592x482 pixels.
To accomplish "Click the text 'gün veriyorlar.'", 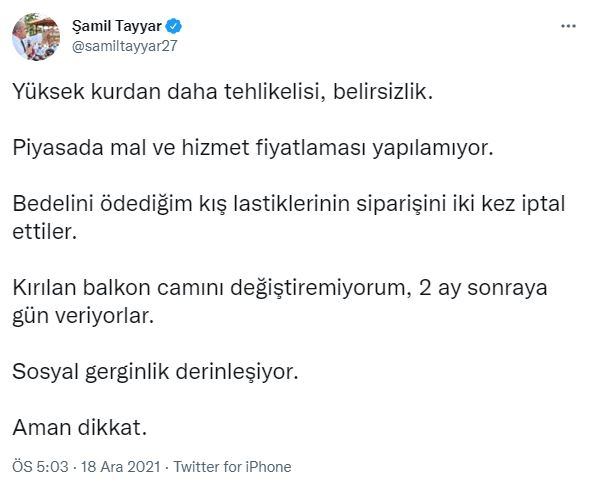I will [x=83, y=316].
